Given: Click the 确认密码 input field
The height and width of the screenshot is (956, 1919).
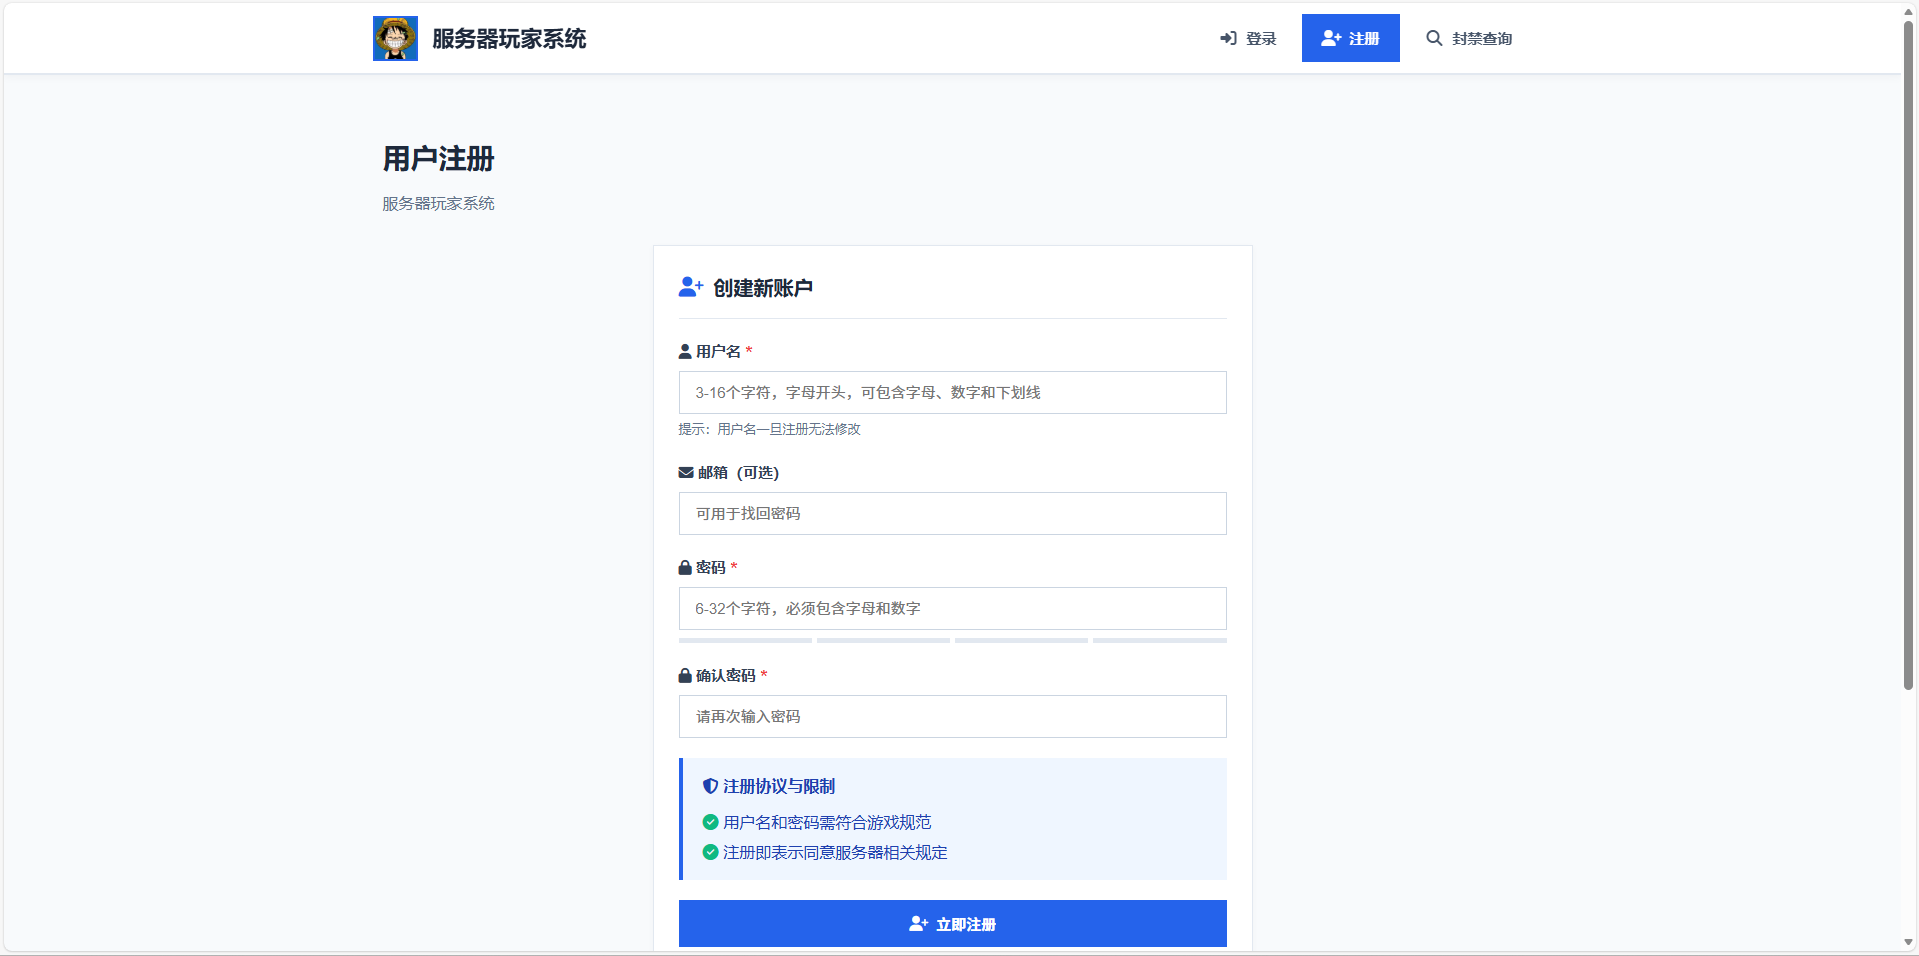Looking at the screenshot, I should tap(952, 716).
